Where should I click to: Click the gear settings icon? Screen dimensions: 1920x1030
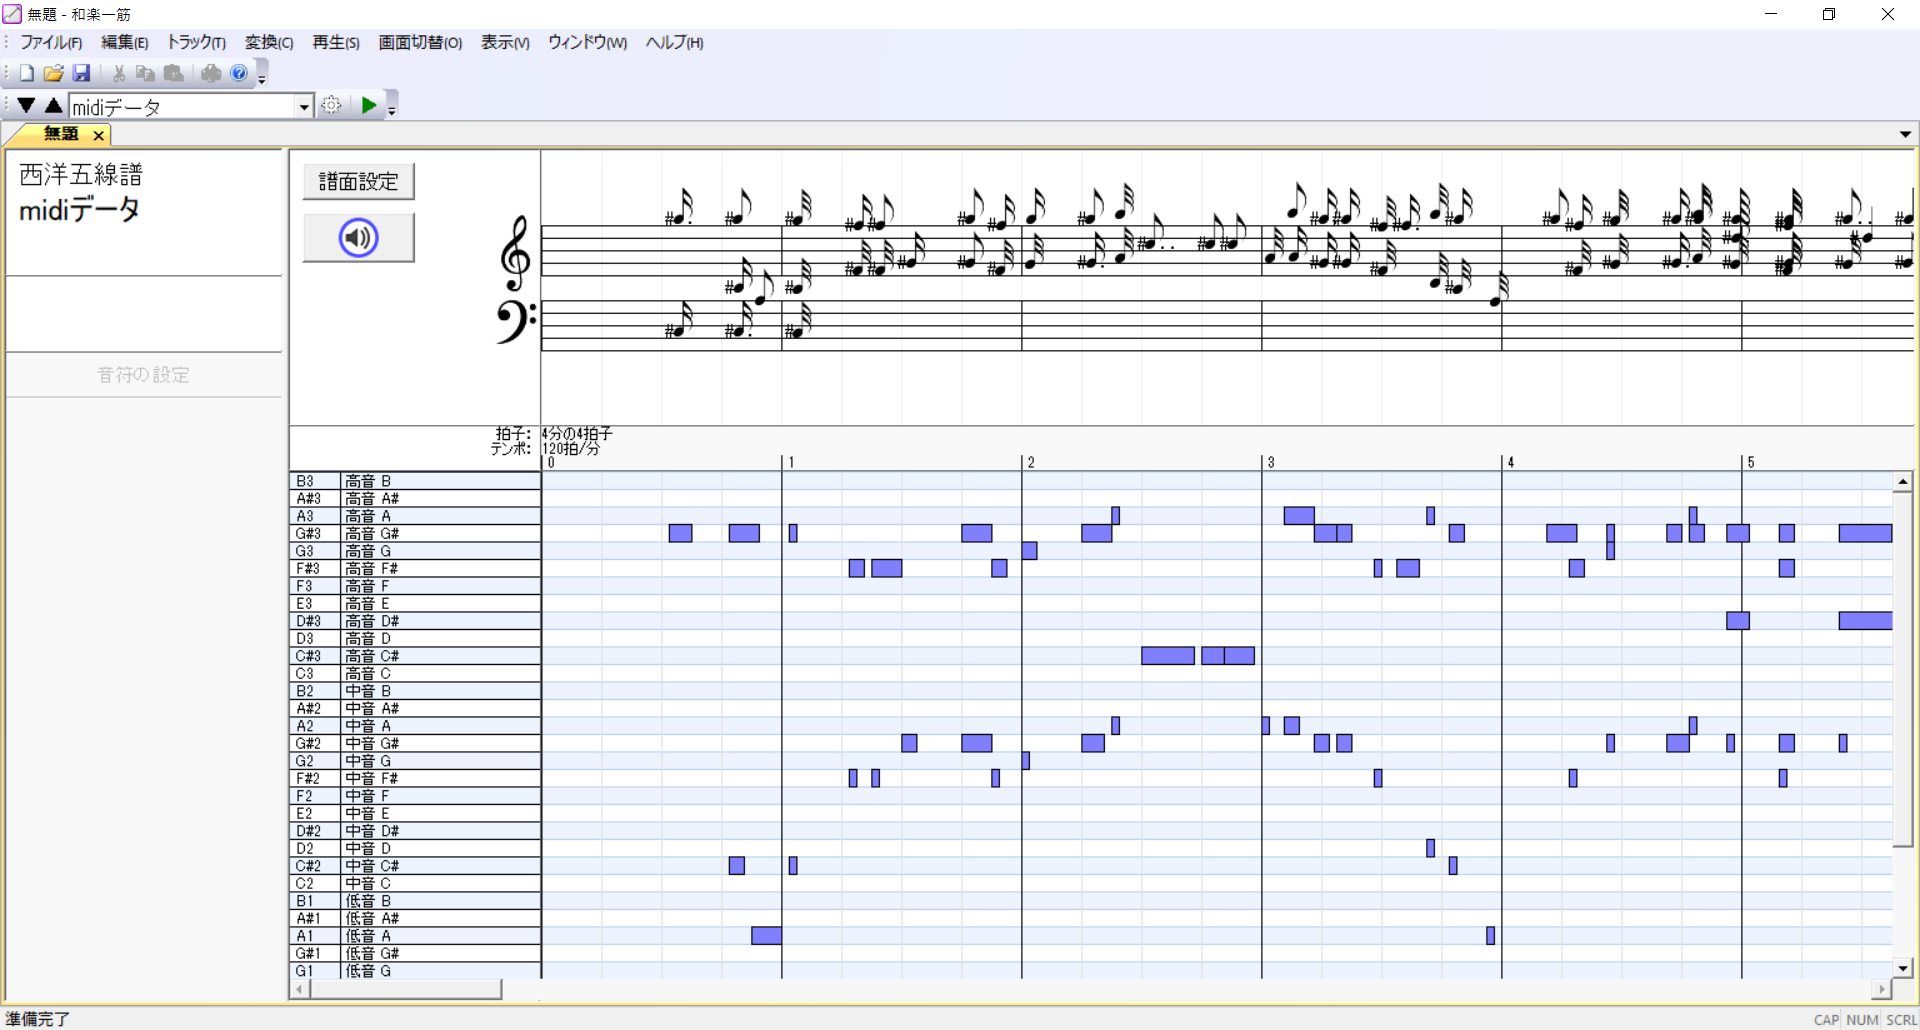[x=332, y=105]
